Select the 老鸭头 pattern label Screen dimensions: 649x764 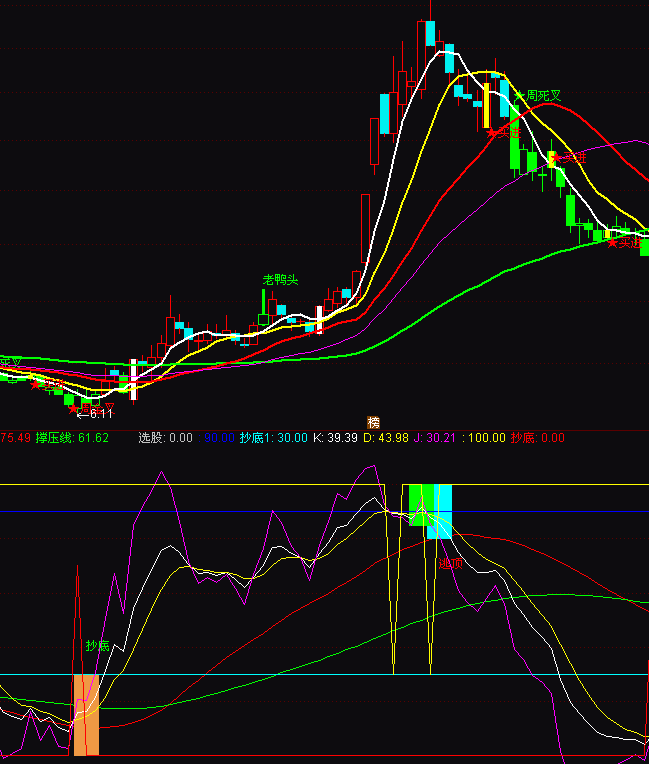280,280
